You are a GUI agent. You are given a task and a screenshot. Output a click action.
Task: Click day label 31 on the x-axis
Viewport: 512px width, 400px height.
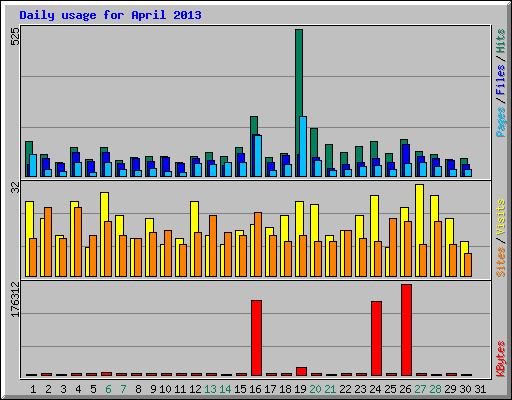coord(480,389)
